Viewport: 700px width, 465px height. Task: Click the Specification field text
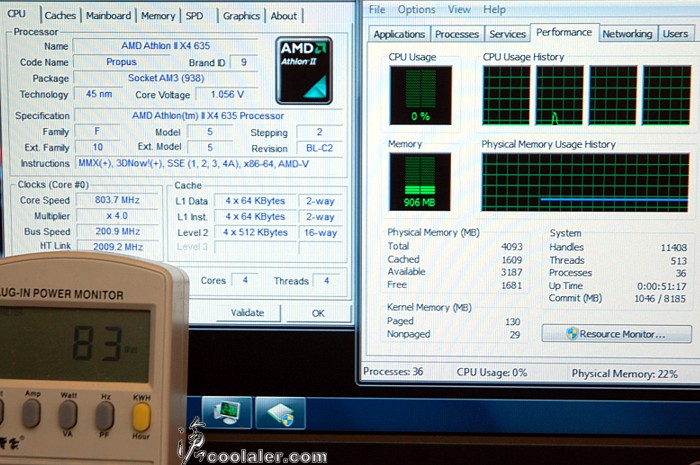[x=208, y=116]
